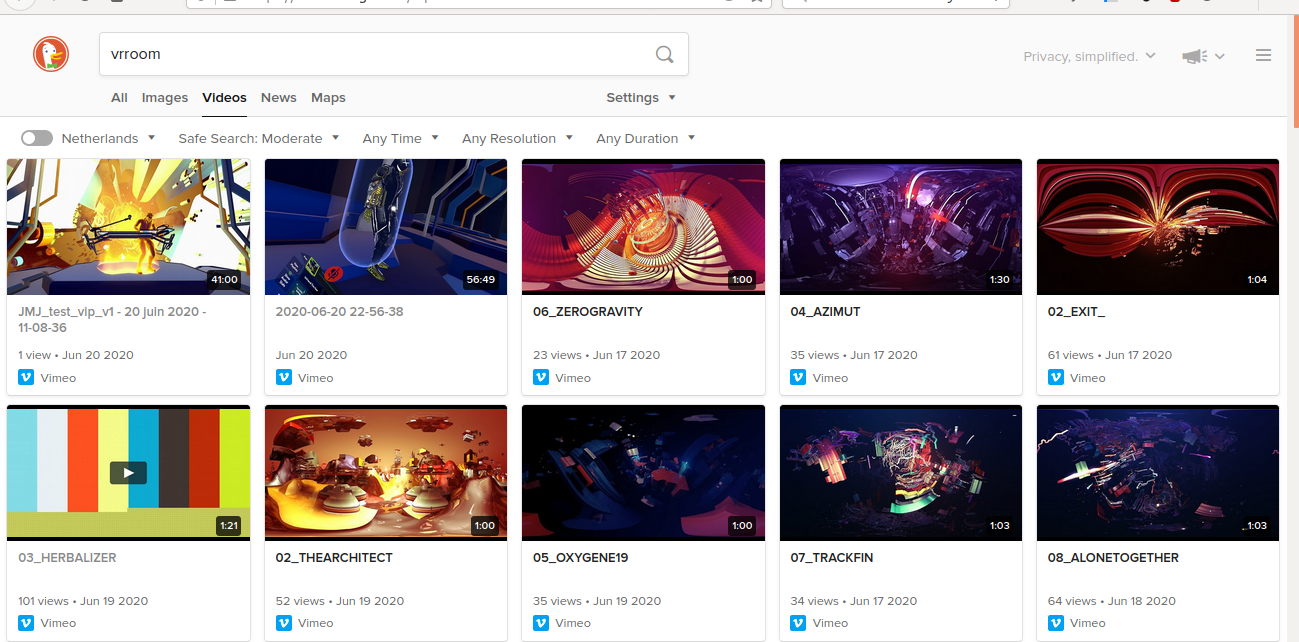The height and width of the screenshot is (642, 1299).
Task: Click Vimeo icon under 05_OXYGENE19
Action: [541, 623]
